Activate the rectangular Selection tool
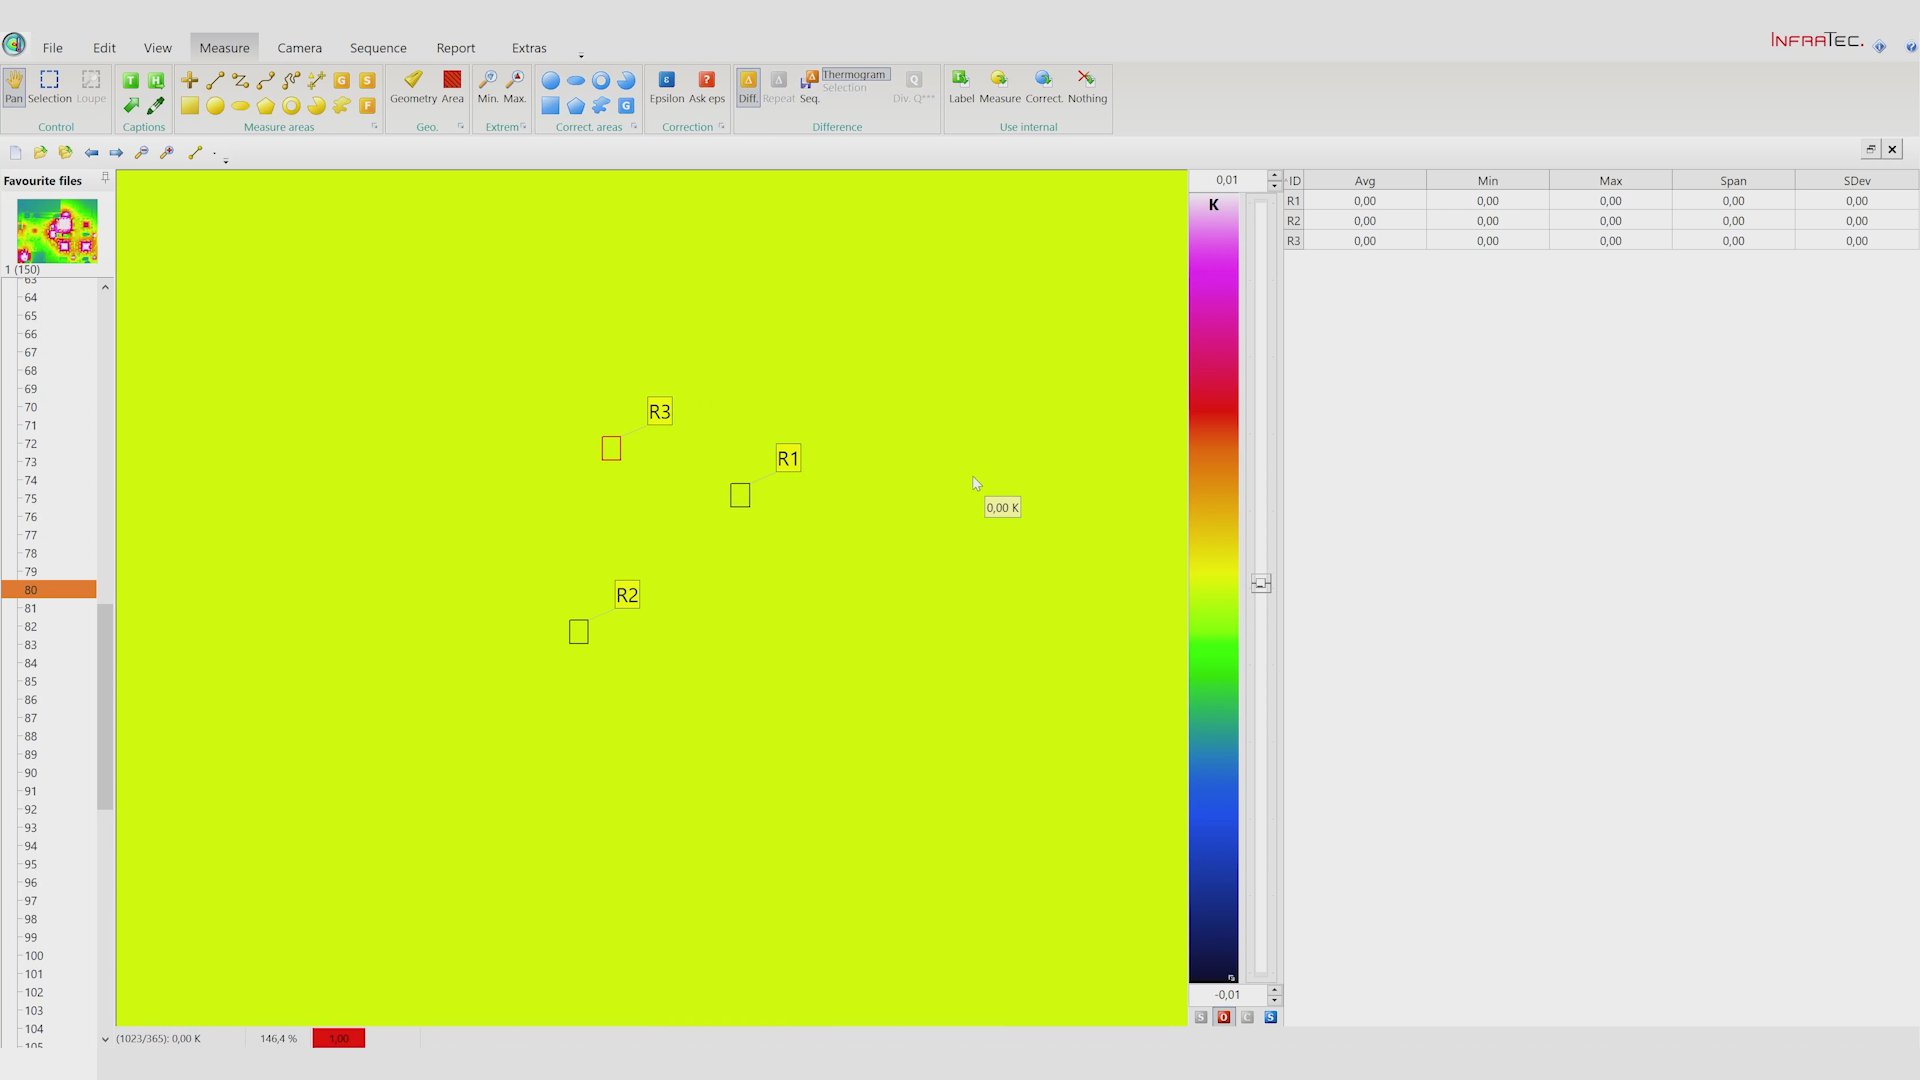The image size is (1920, 1080). click(x=49, y=86)
